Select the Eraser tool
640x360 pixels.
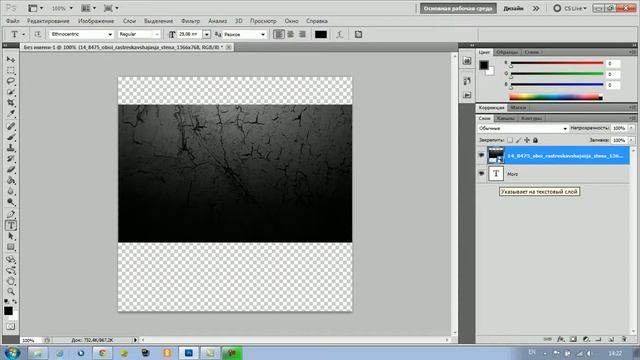point(11,169)
